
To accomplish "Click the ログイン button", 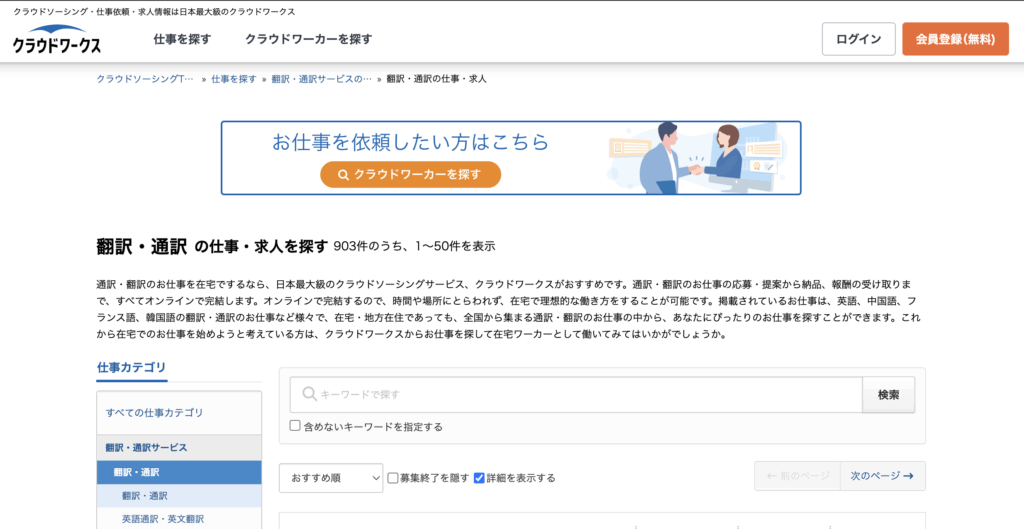I will pos(858,39).
